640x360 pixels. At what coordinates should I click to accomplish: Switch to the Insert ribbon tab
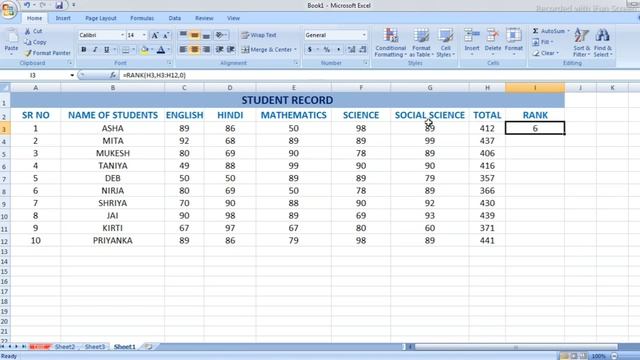point(63,18)
